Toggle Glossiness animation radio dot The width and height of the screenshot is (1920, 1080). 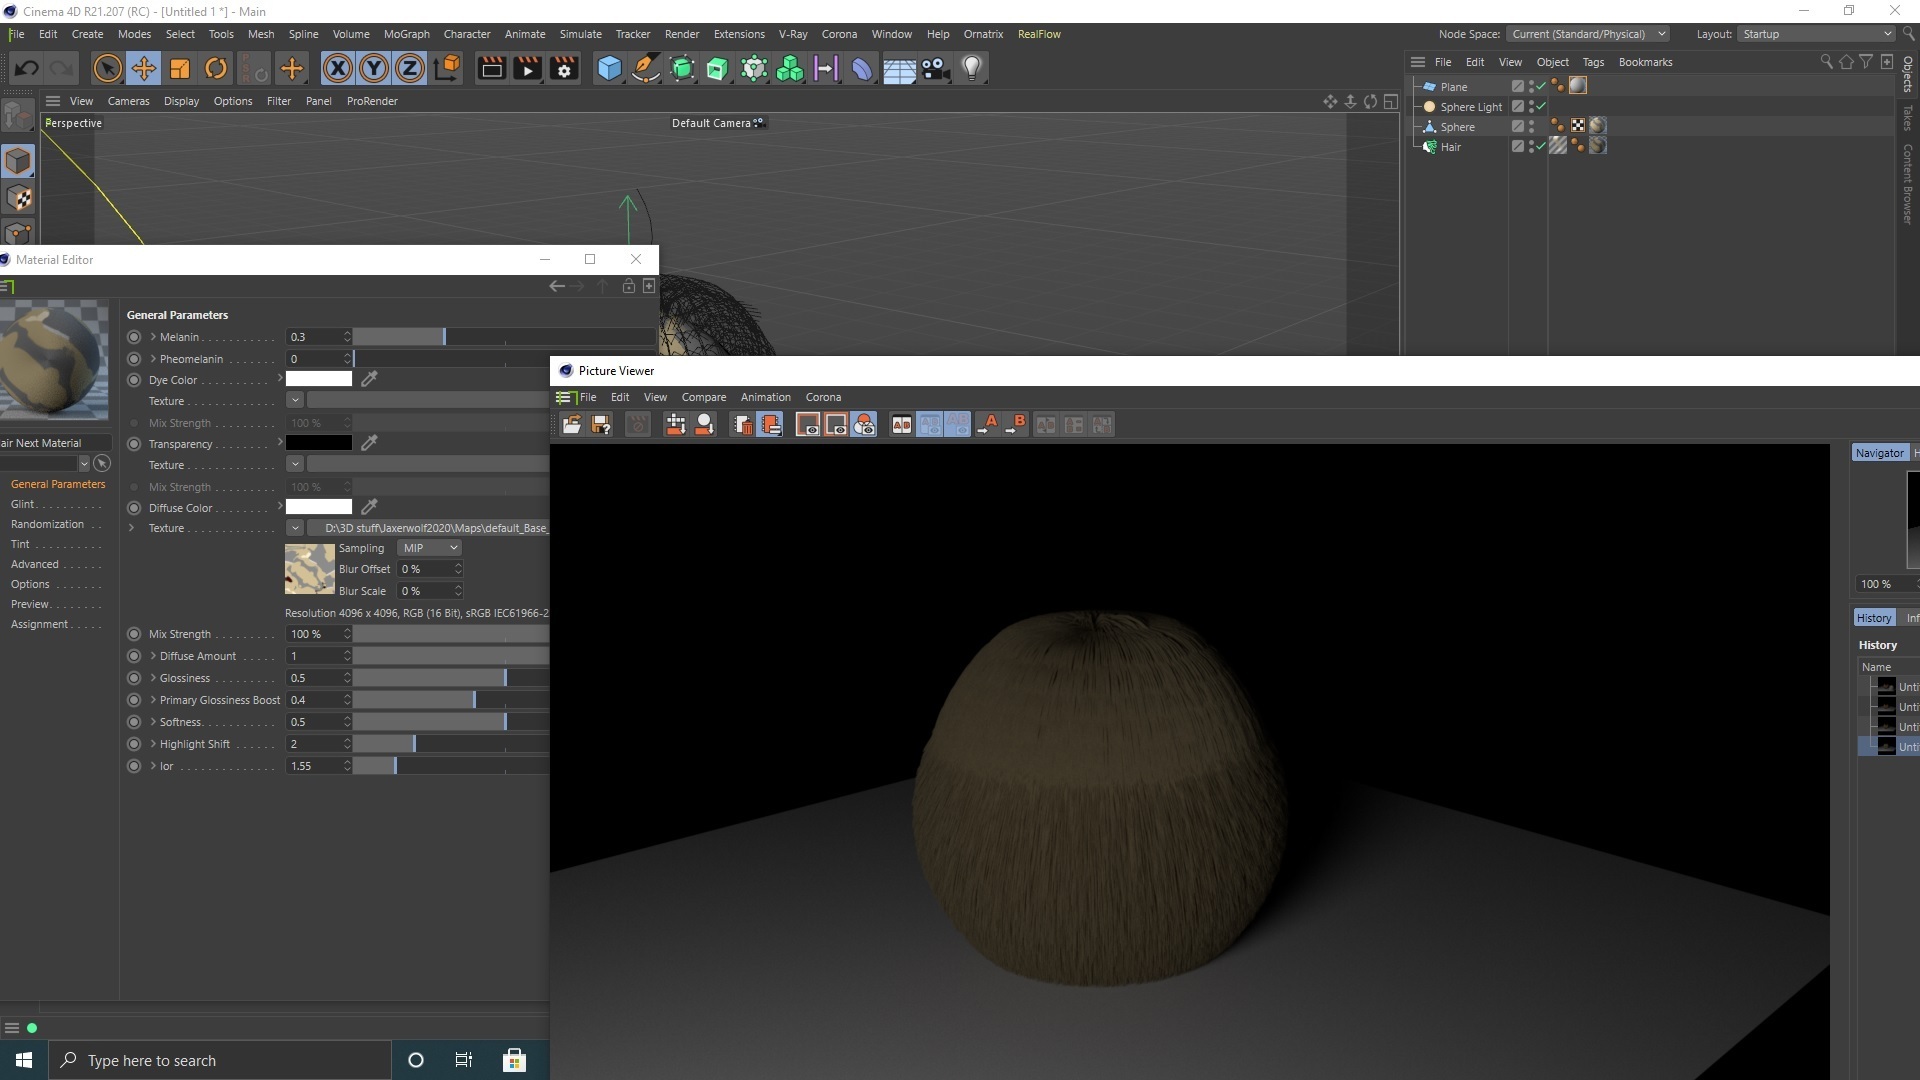click(x=134, y=678)
